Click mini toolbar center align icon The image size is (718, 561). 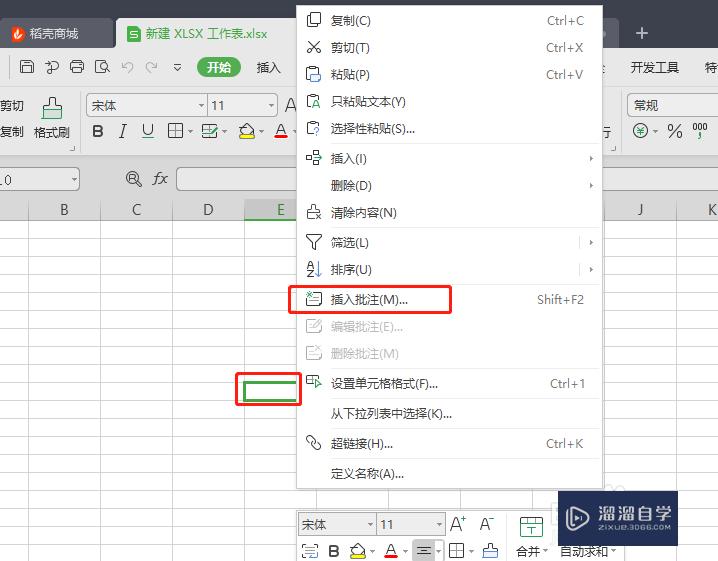(x=424, y=550)
